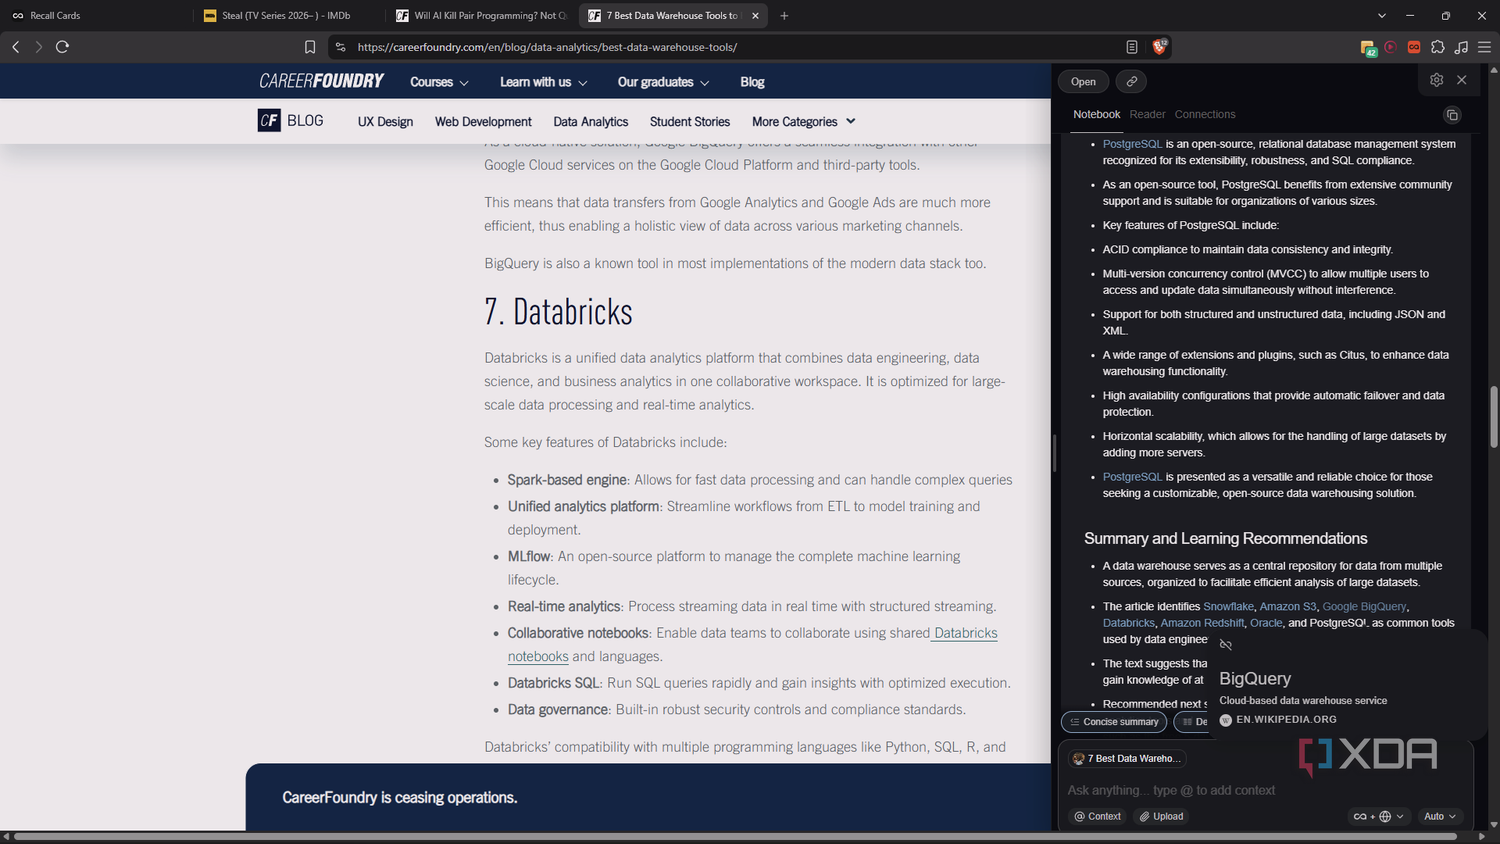Open reader mode from address bar
This screenshot has height=844, width=1500.
click(1131, 47)
